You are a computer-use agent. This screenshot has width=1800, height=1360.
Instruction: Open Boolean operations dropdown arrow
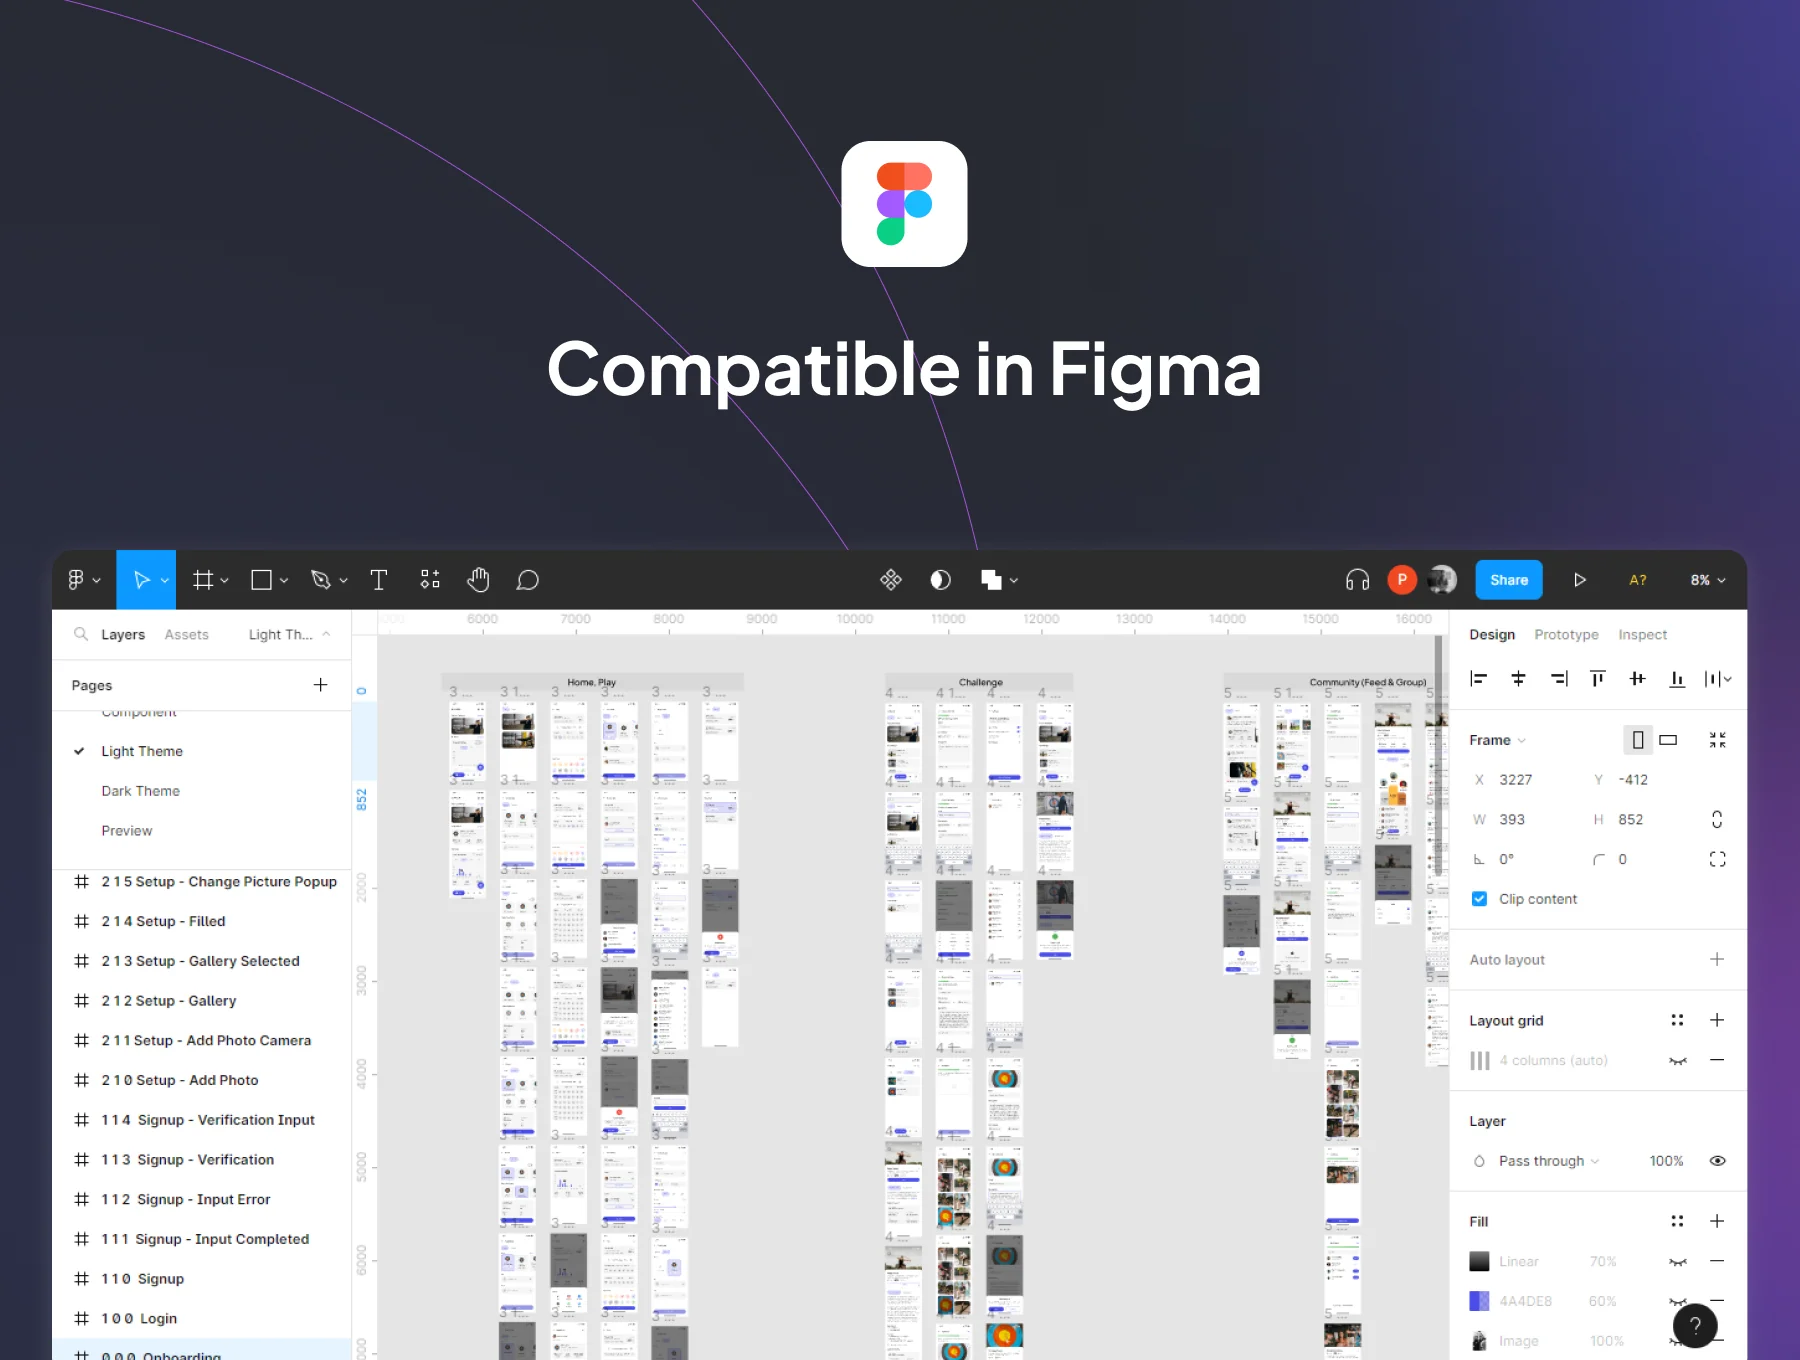[1013, 580]
